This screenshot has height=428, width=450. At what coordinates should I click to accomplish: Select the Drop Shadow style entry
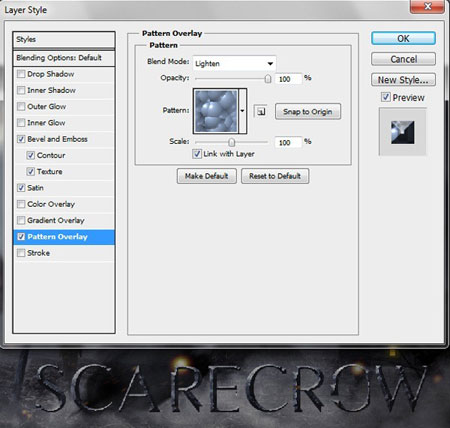(x=64, y=74)
